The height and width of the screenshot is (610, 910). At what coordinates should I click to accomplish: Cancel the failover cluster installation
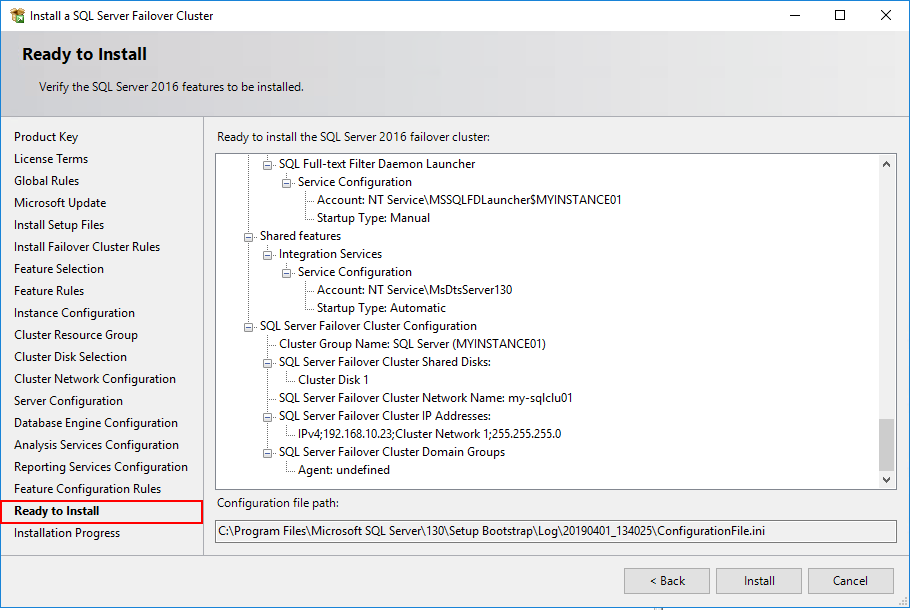click(x=850, y=581)
